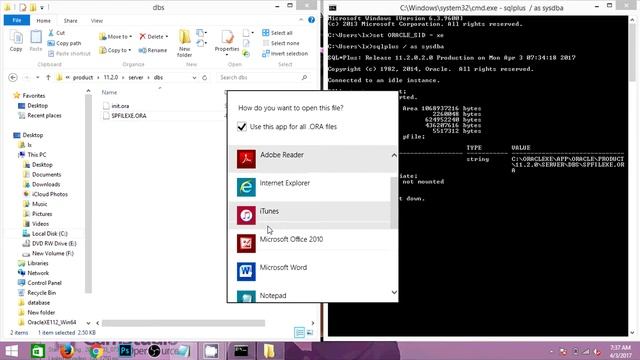The width and height of the screenshot is (640, 360).
Task: Click Copy path in the ribbon
Action: tap(64, 43)
